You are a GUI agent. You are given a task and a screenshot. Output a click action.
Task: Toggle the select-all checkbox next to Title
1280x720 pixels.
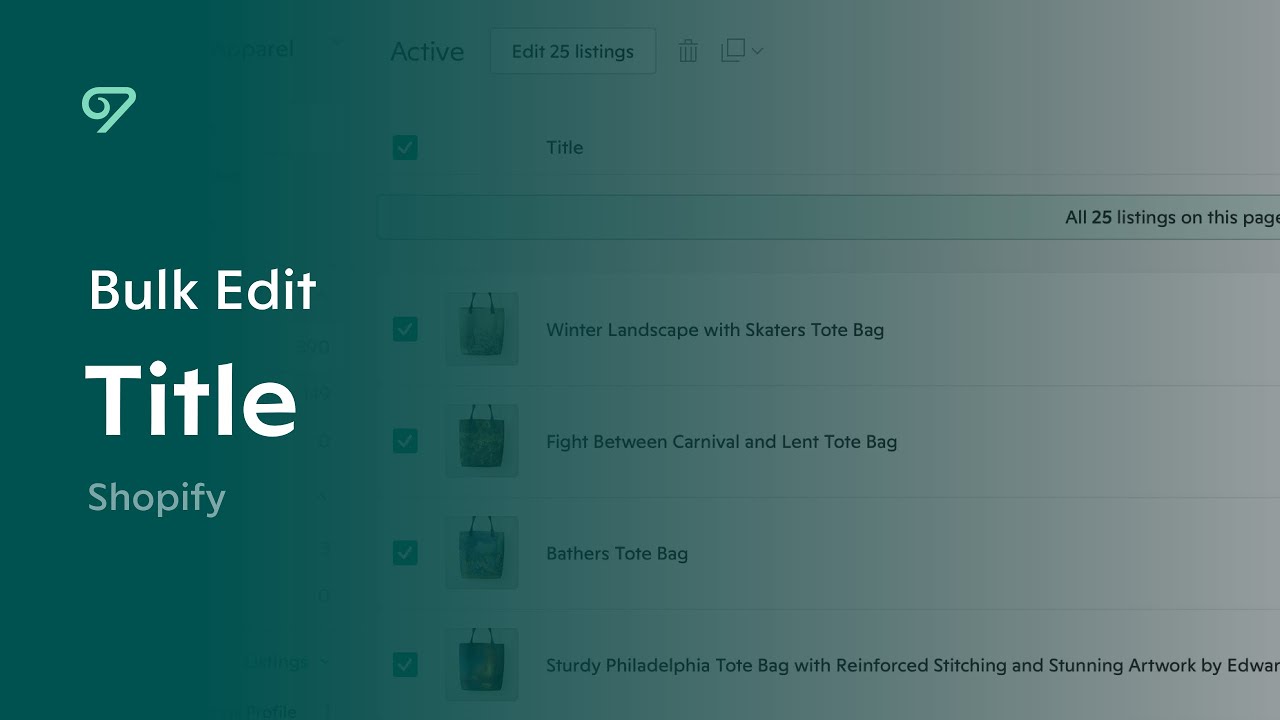coord(405,148)
